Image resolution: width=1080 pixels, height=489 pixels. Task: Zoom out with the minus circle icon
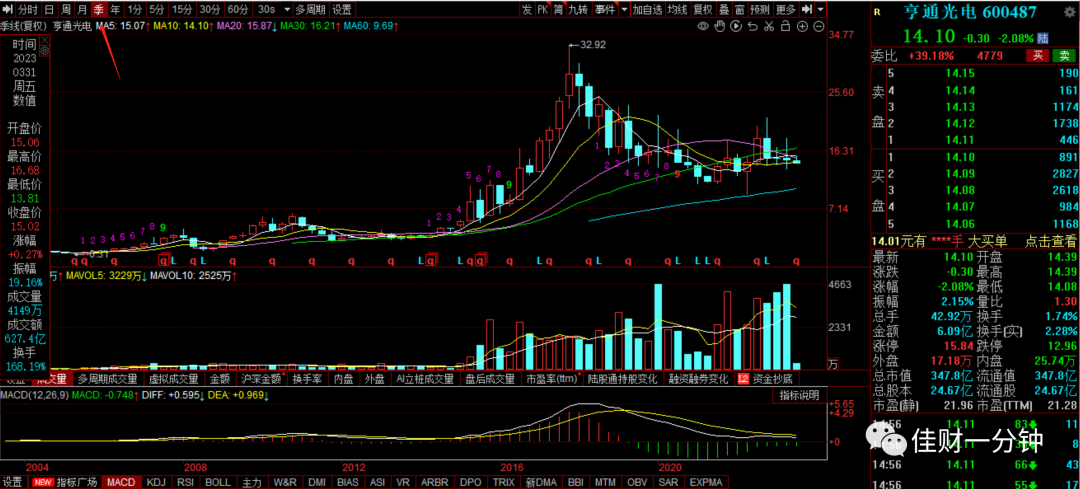pyautogui.click(x=819, y=26)
